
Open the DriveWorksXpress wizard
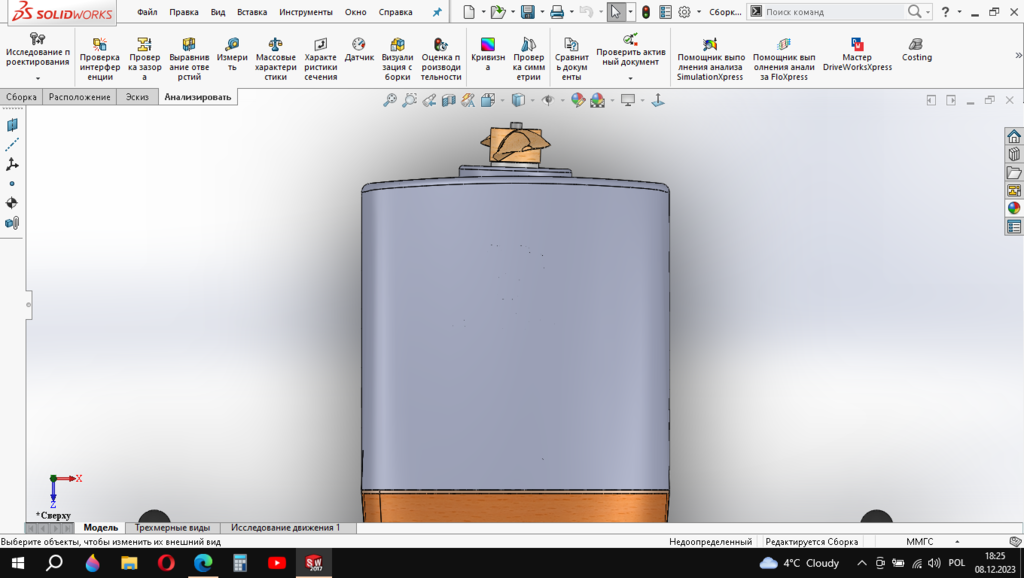click(x=857, y=55)
